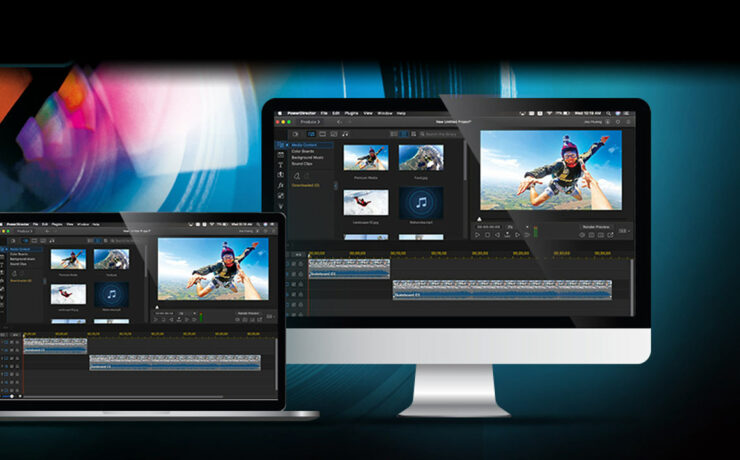The width and height of the screenshot is (740, 460).
Task: Open the Apple menu on the iMac screen
Action: coord(280,113)
